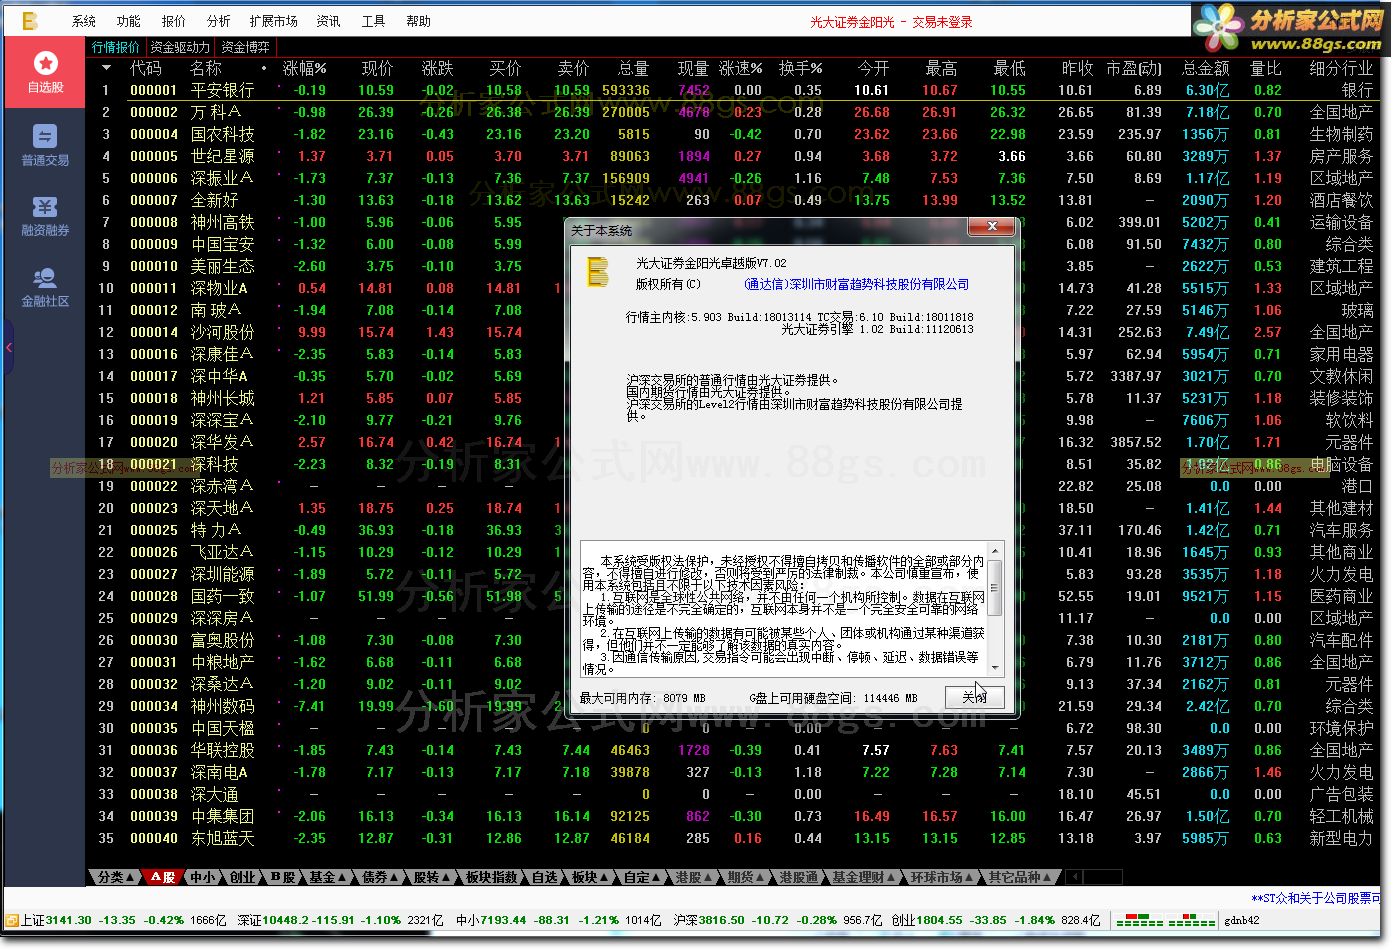
Task: Expand the 债券 bottom tab menu
Action: 380,877
